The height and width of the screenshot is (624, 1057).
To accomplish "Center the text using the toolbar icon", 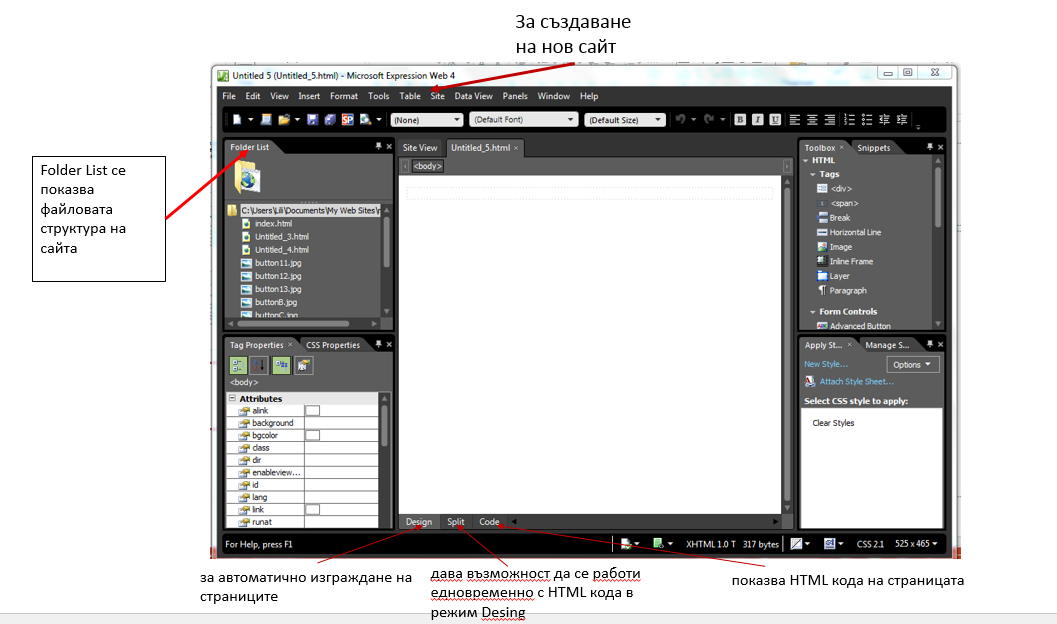I will click(x=812, y=119).
